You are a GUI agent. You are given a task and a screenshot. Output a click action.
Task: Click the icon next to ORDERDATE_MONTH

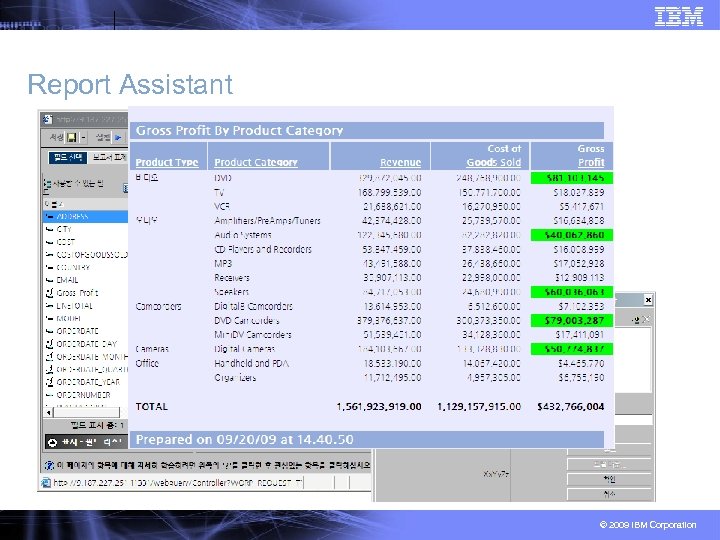point(50,356)
